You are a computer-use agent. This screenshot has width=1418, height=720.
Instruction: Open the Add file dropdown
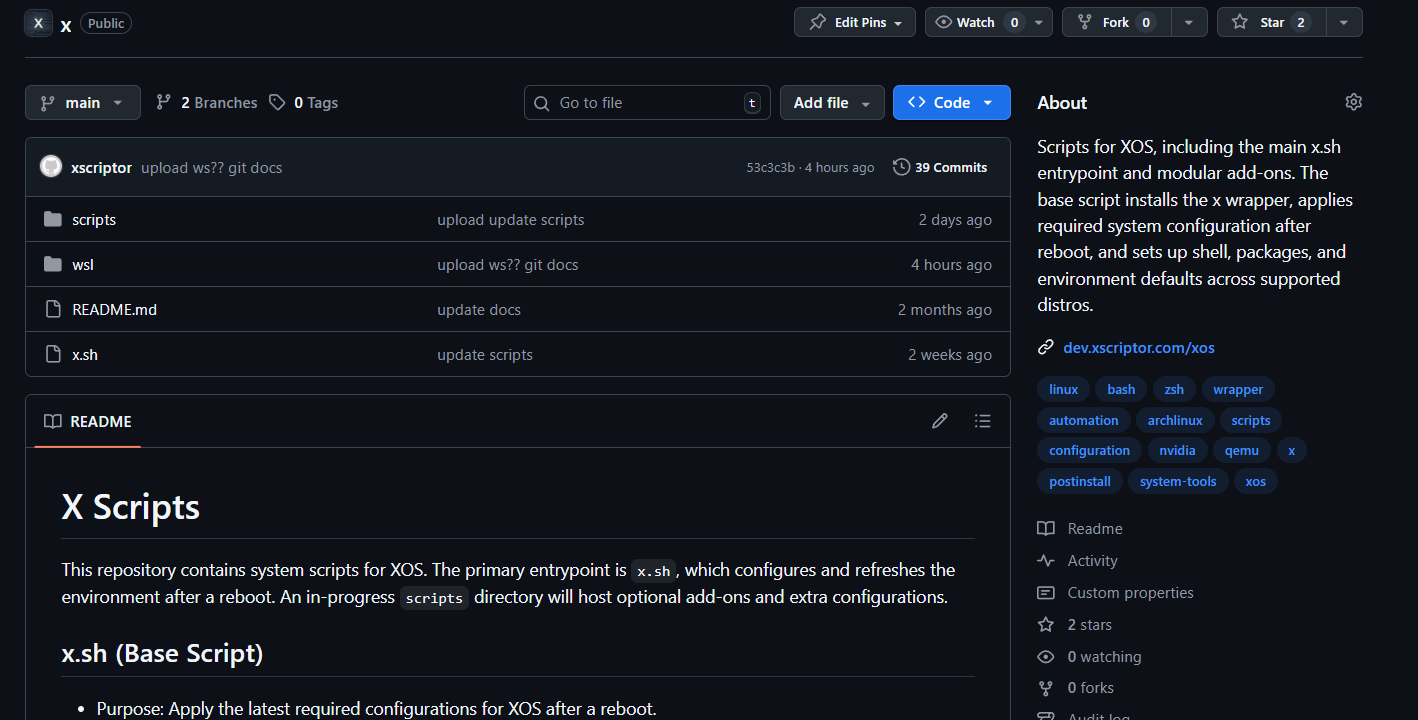pyautogui.click(x=831, y=102)
